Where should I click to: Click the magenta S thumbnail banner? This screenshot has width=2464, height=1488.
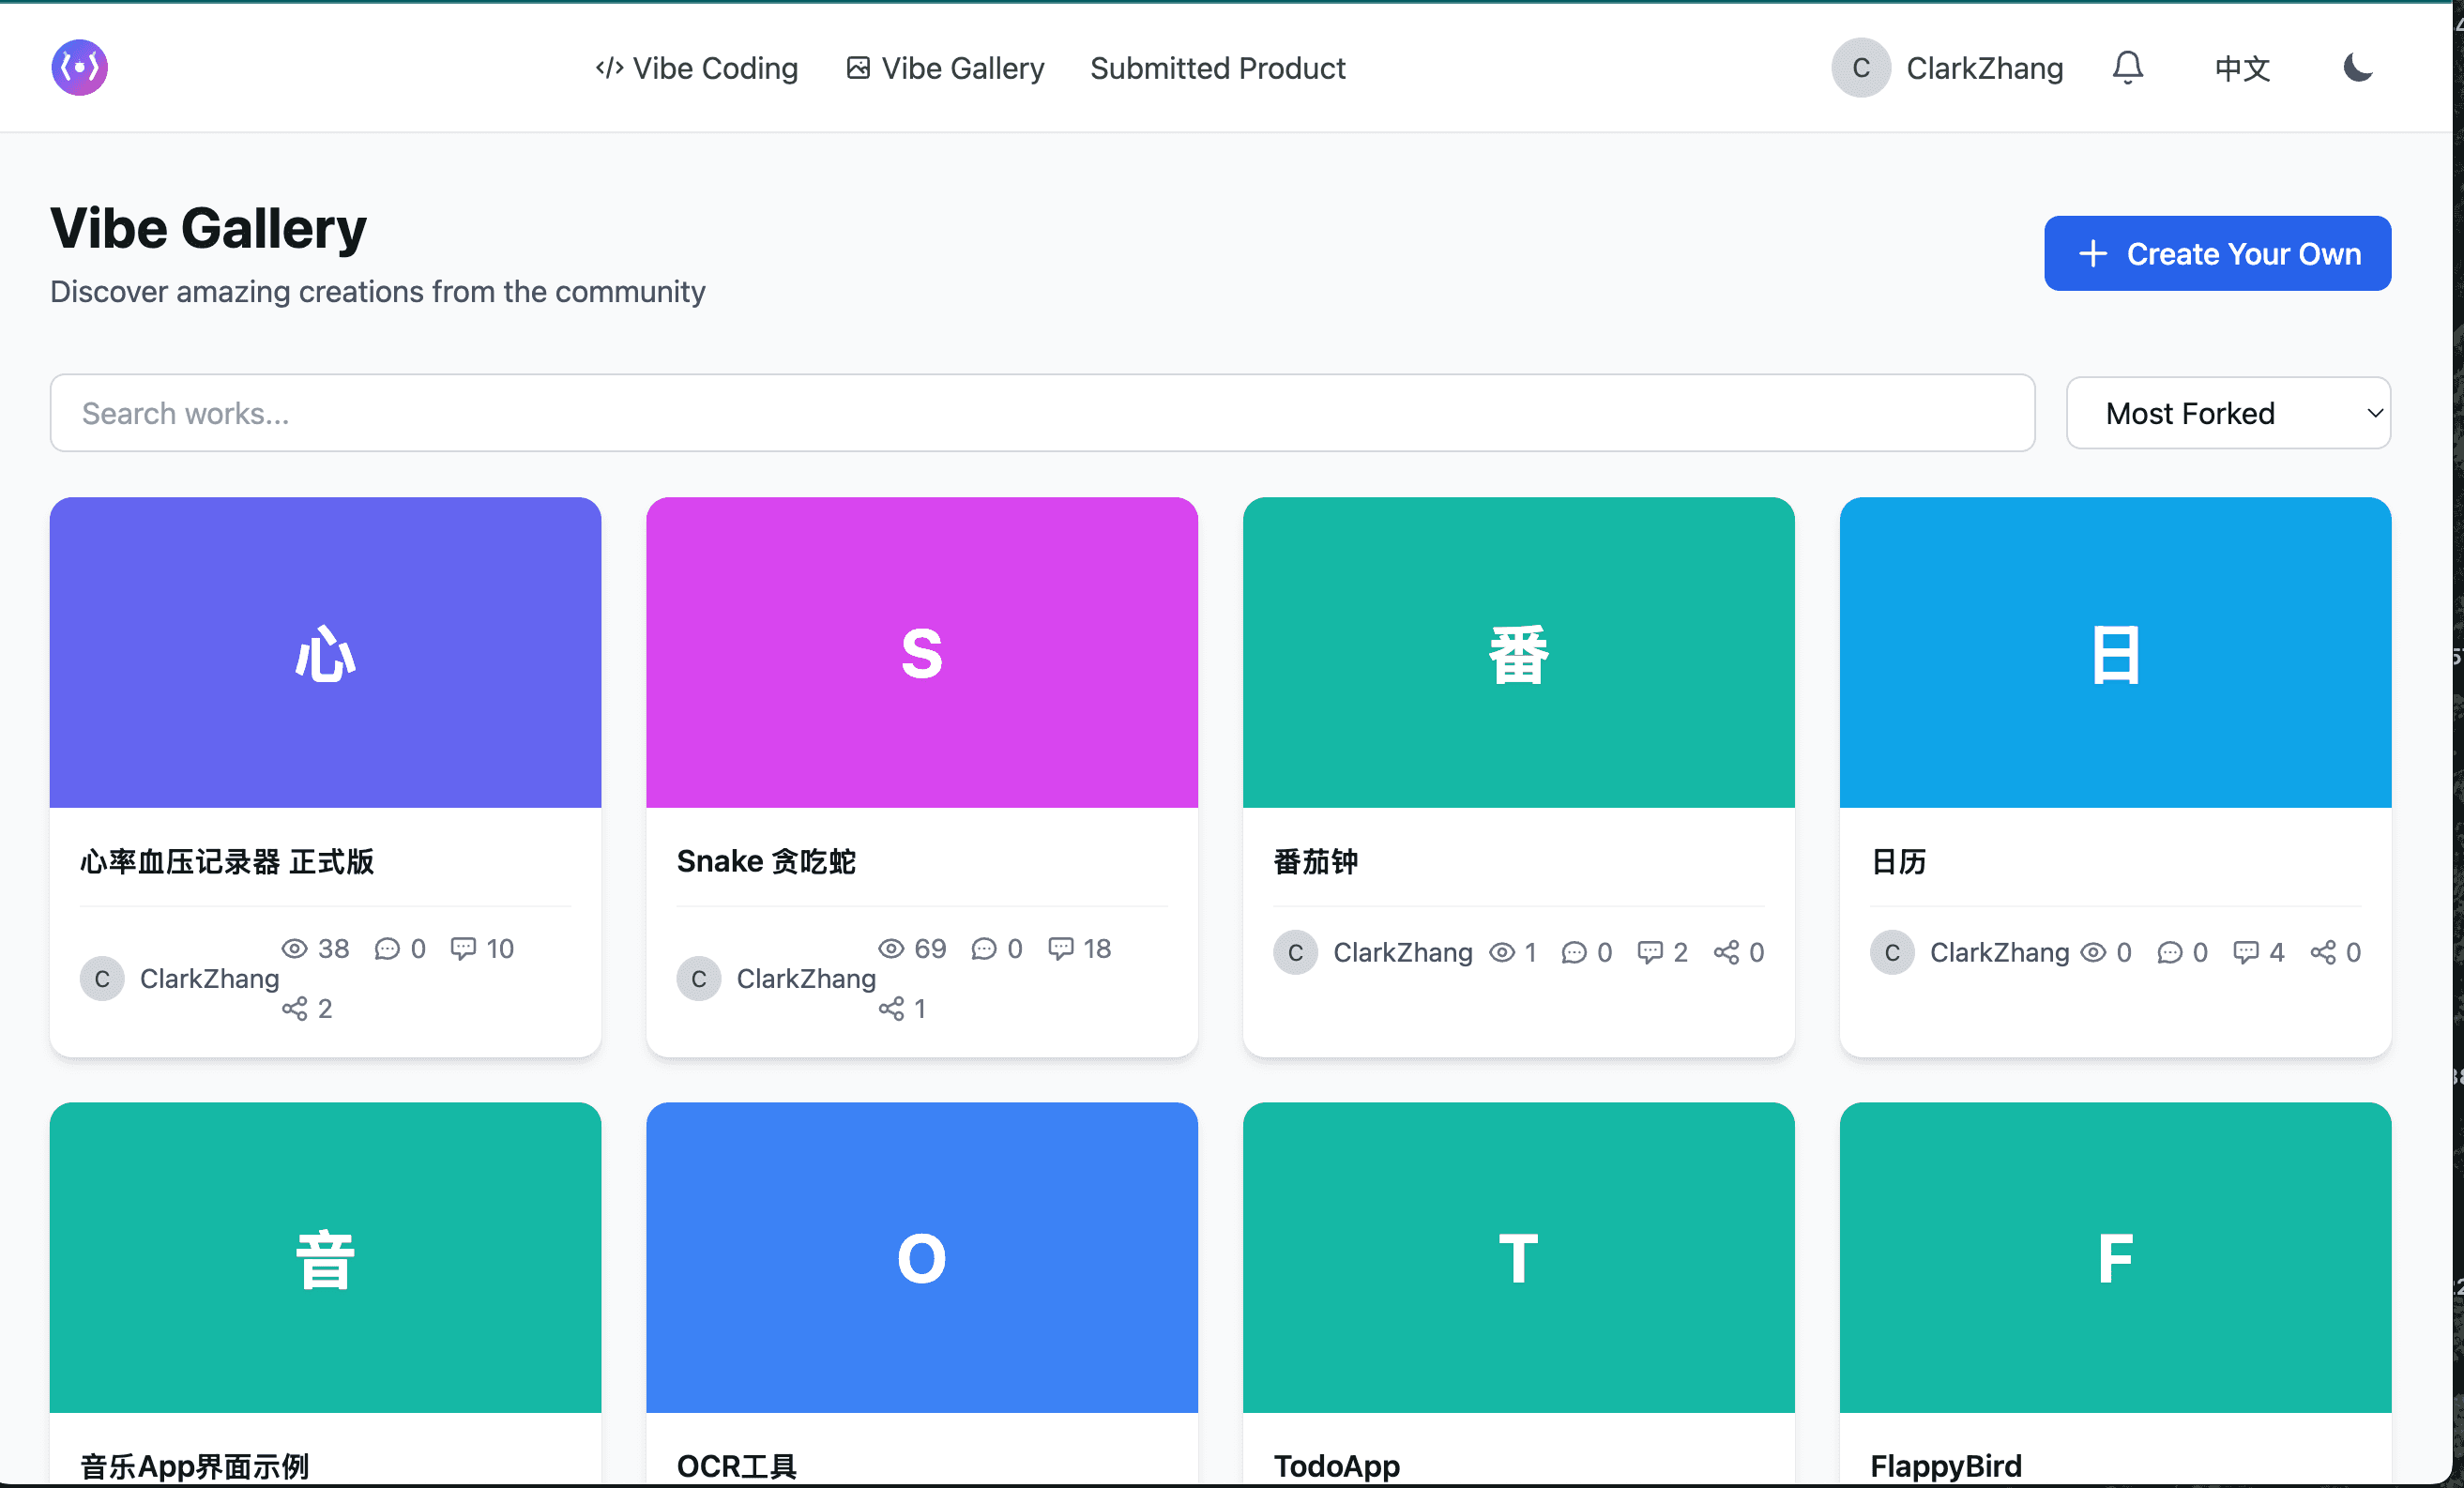(921, 653)
